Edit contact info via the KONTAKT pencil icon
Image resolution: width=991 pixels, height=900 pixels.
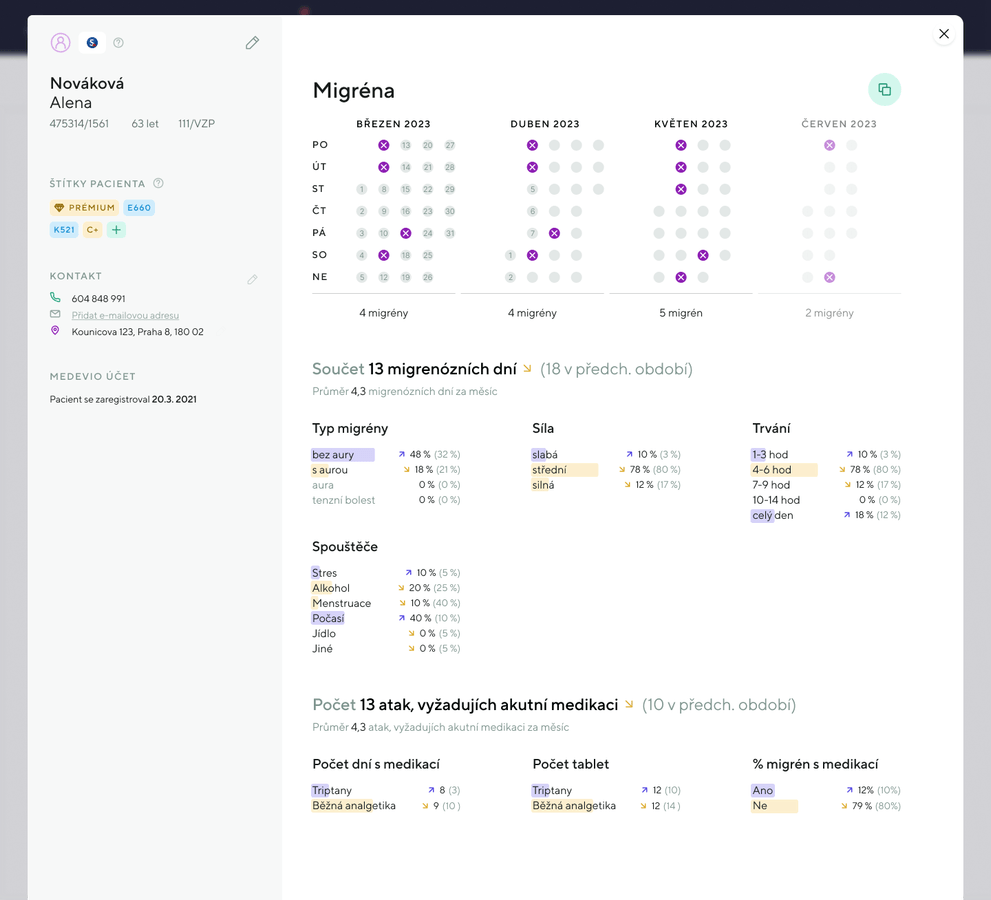coord(253,279)
